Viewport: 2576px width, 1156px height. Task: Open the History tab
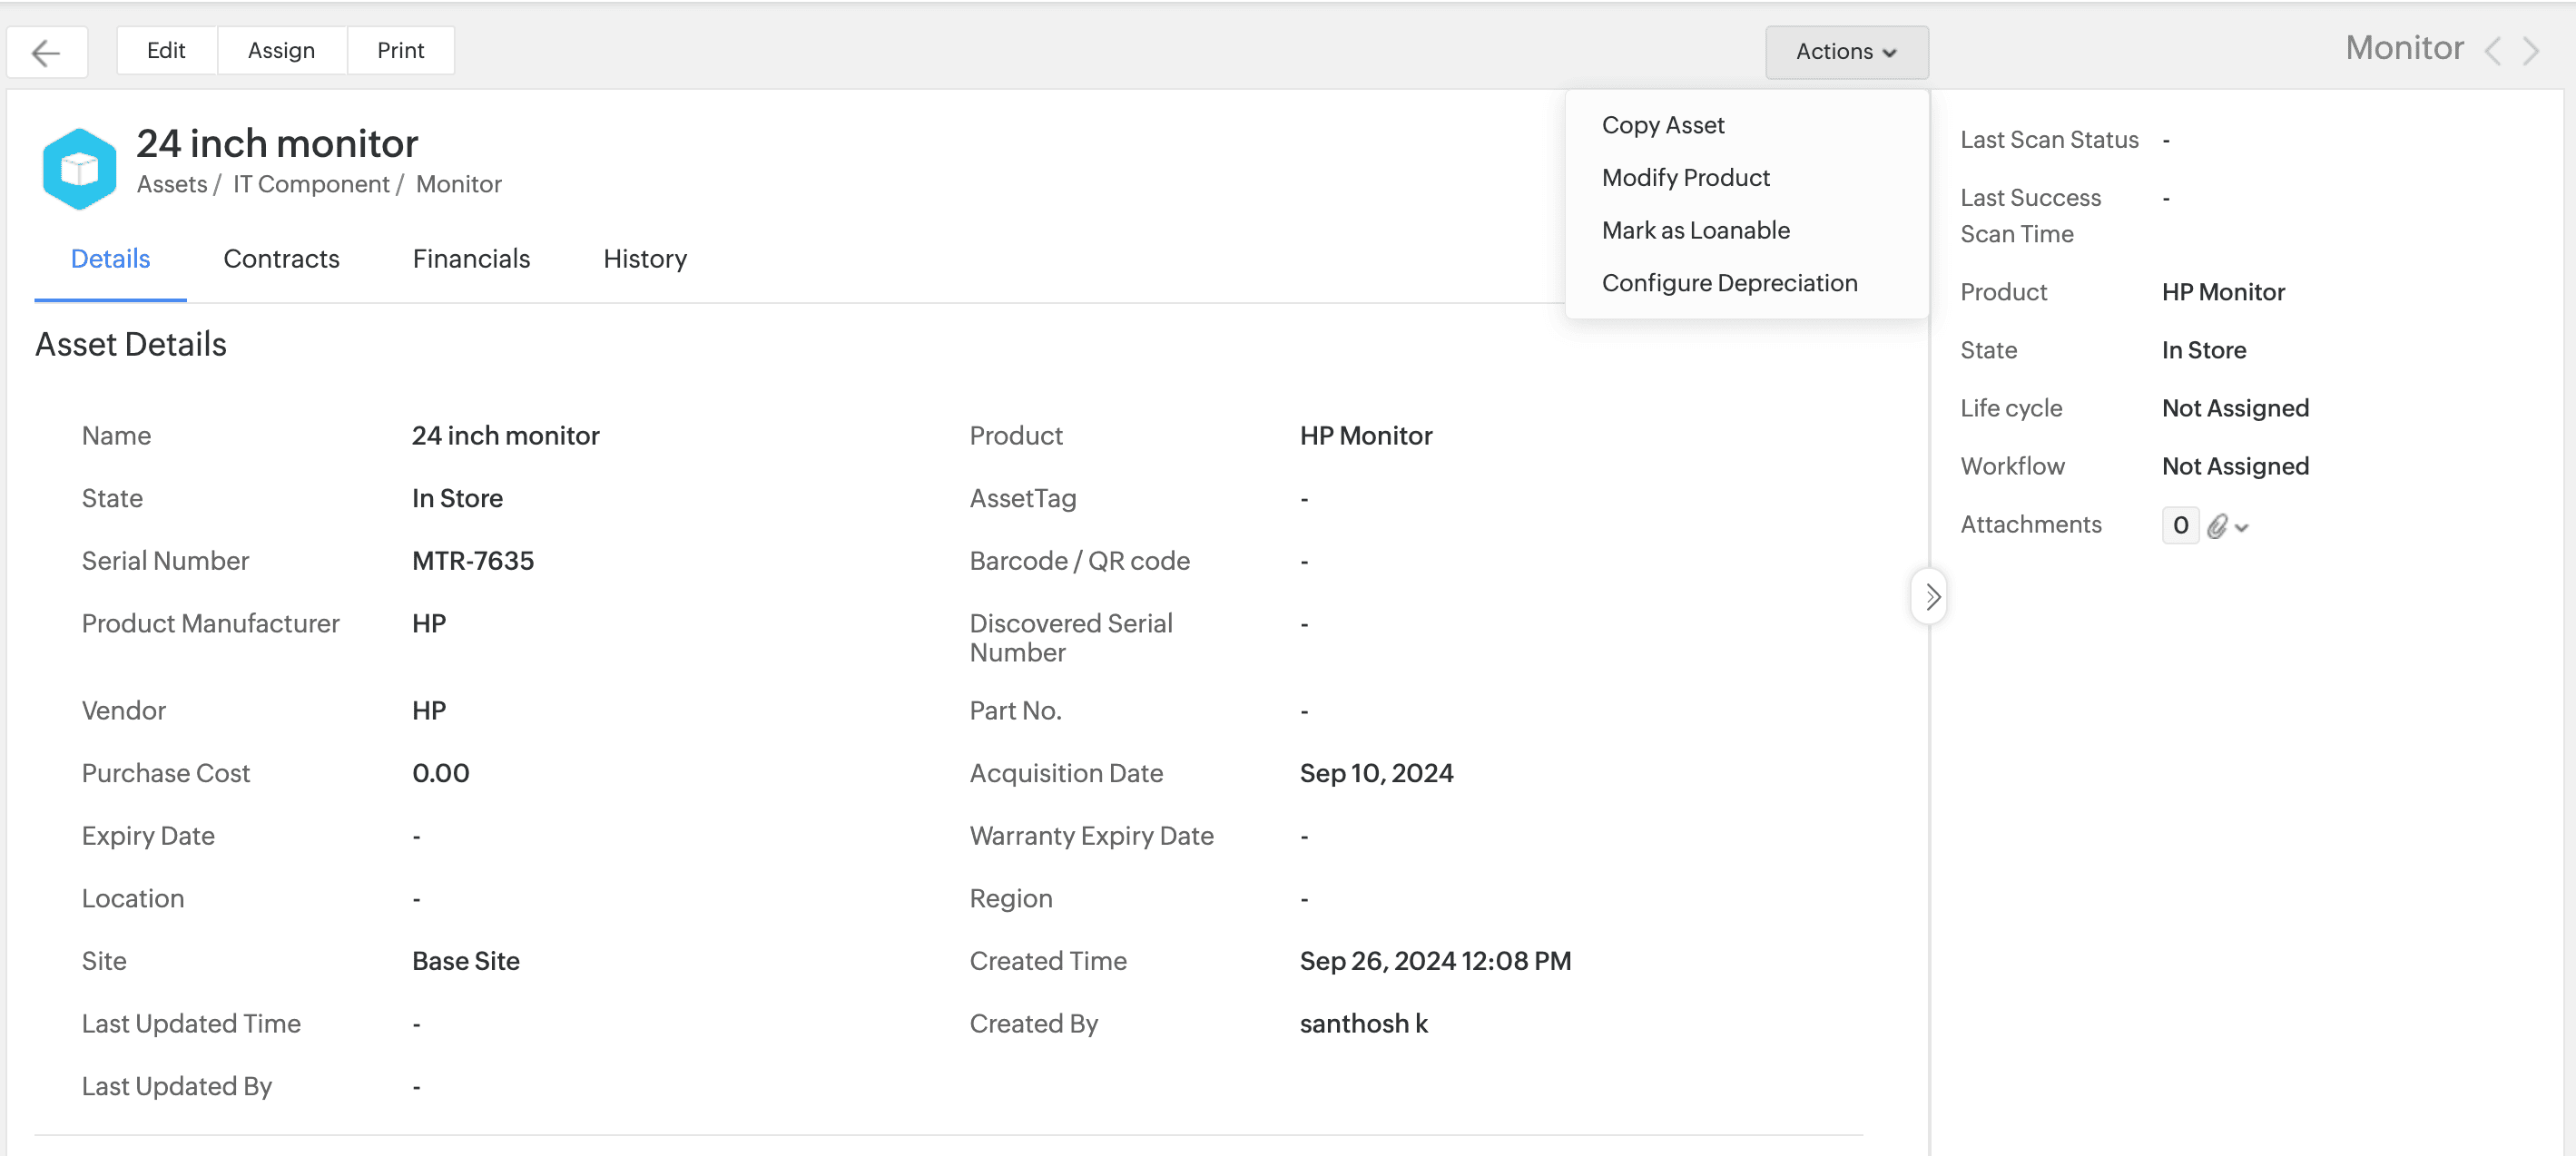point(645,259)
